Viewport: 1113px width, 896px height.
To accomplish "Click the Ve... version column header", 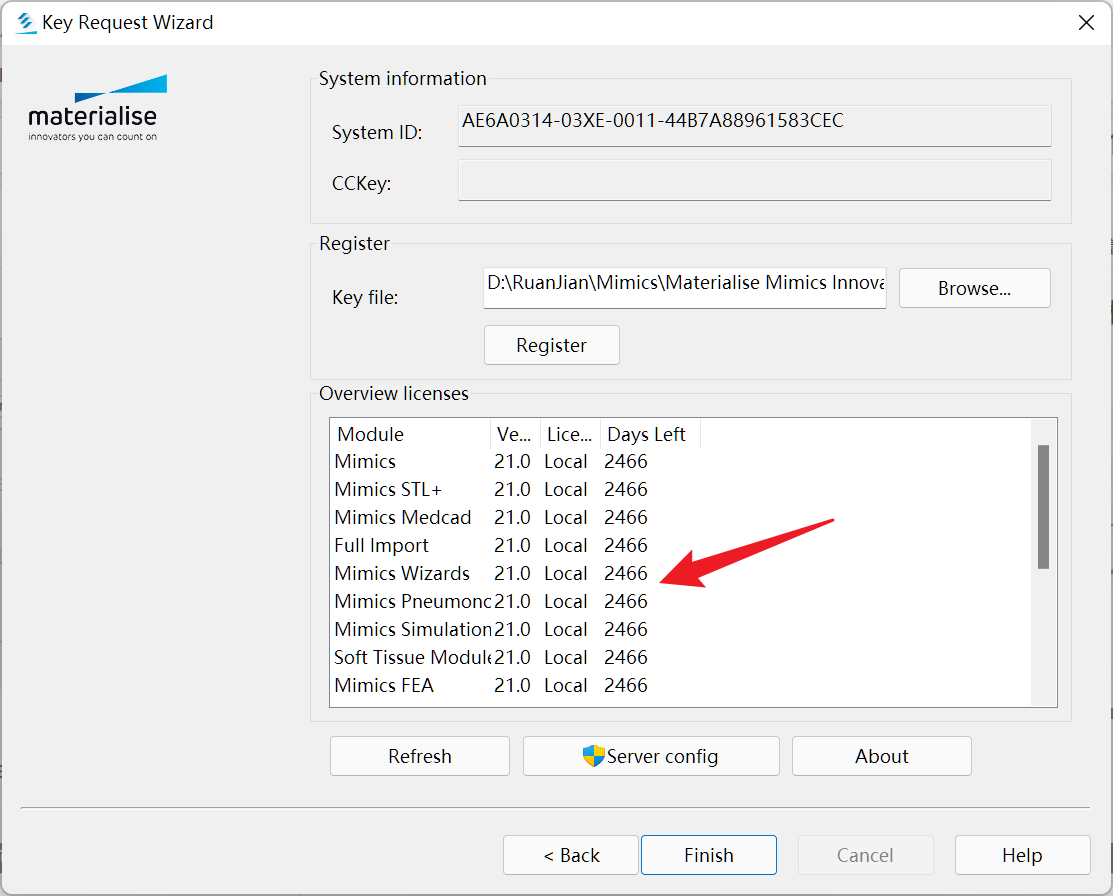I will pyautogui.click(x=515, y=434).
